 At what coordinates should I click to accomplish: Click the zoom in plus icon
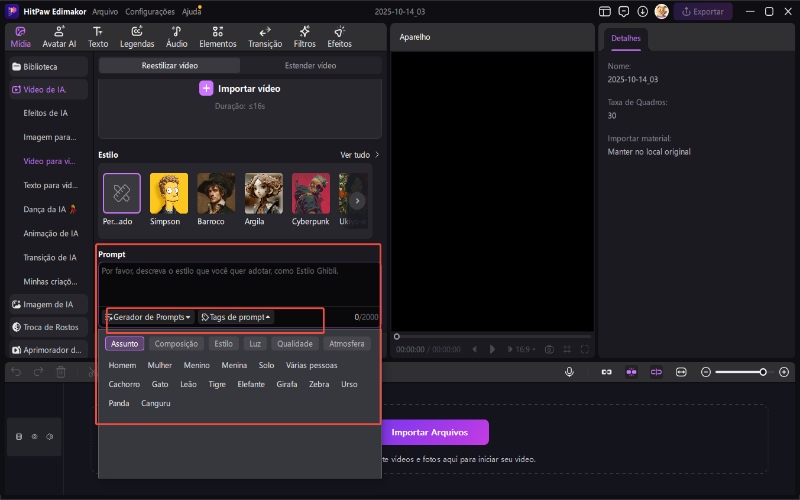click(784, 372)
